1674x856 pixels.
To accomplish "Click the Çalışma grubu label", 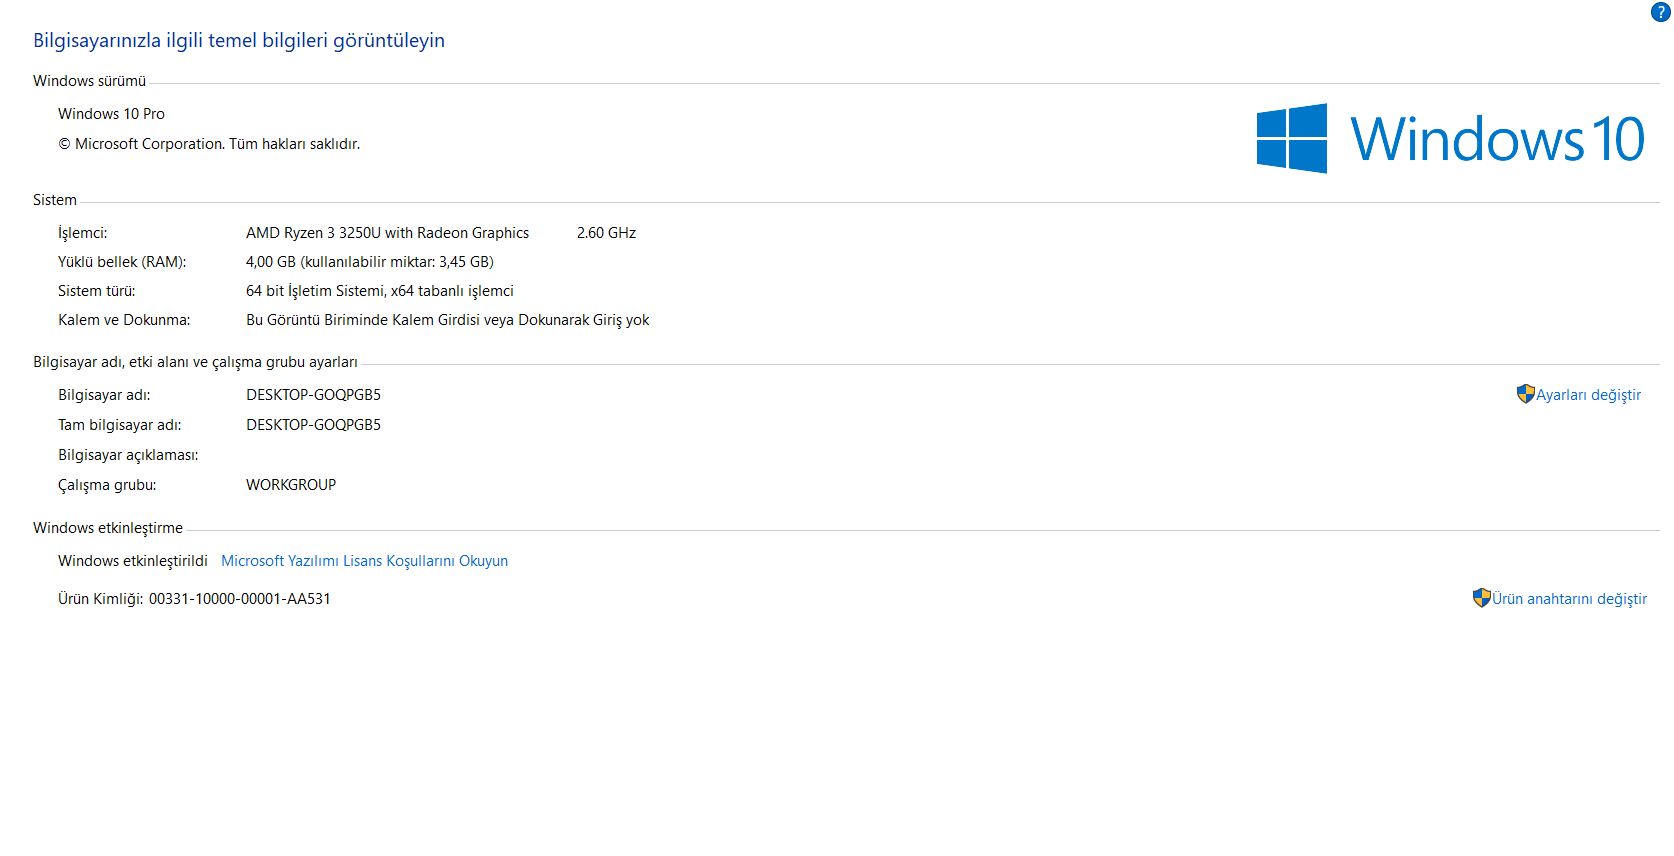I will point(107,485).
